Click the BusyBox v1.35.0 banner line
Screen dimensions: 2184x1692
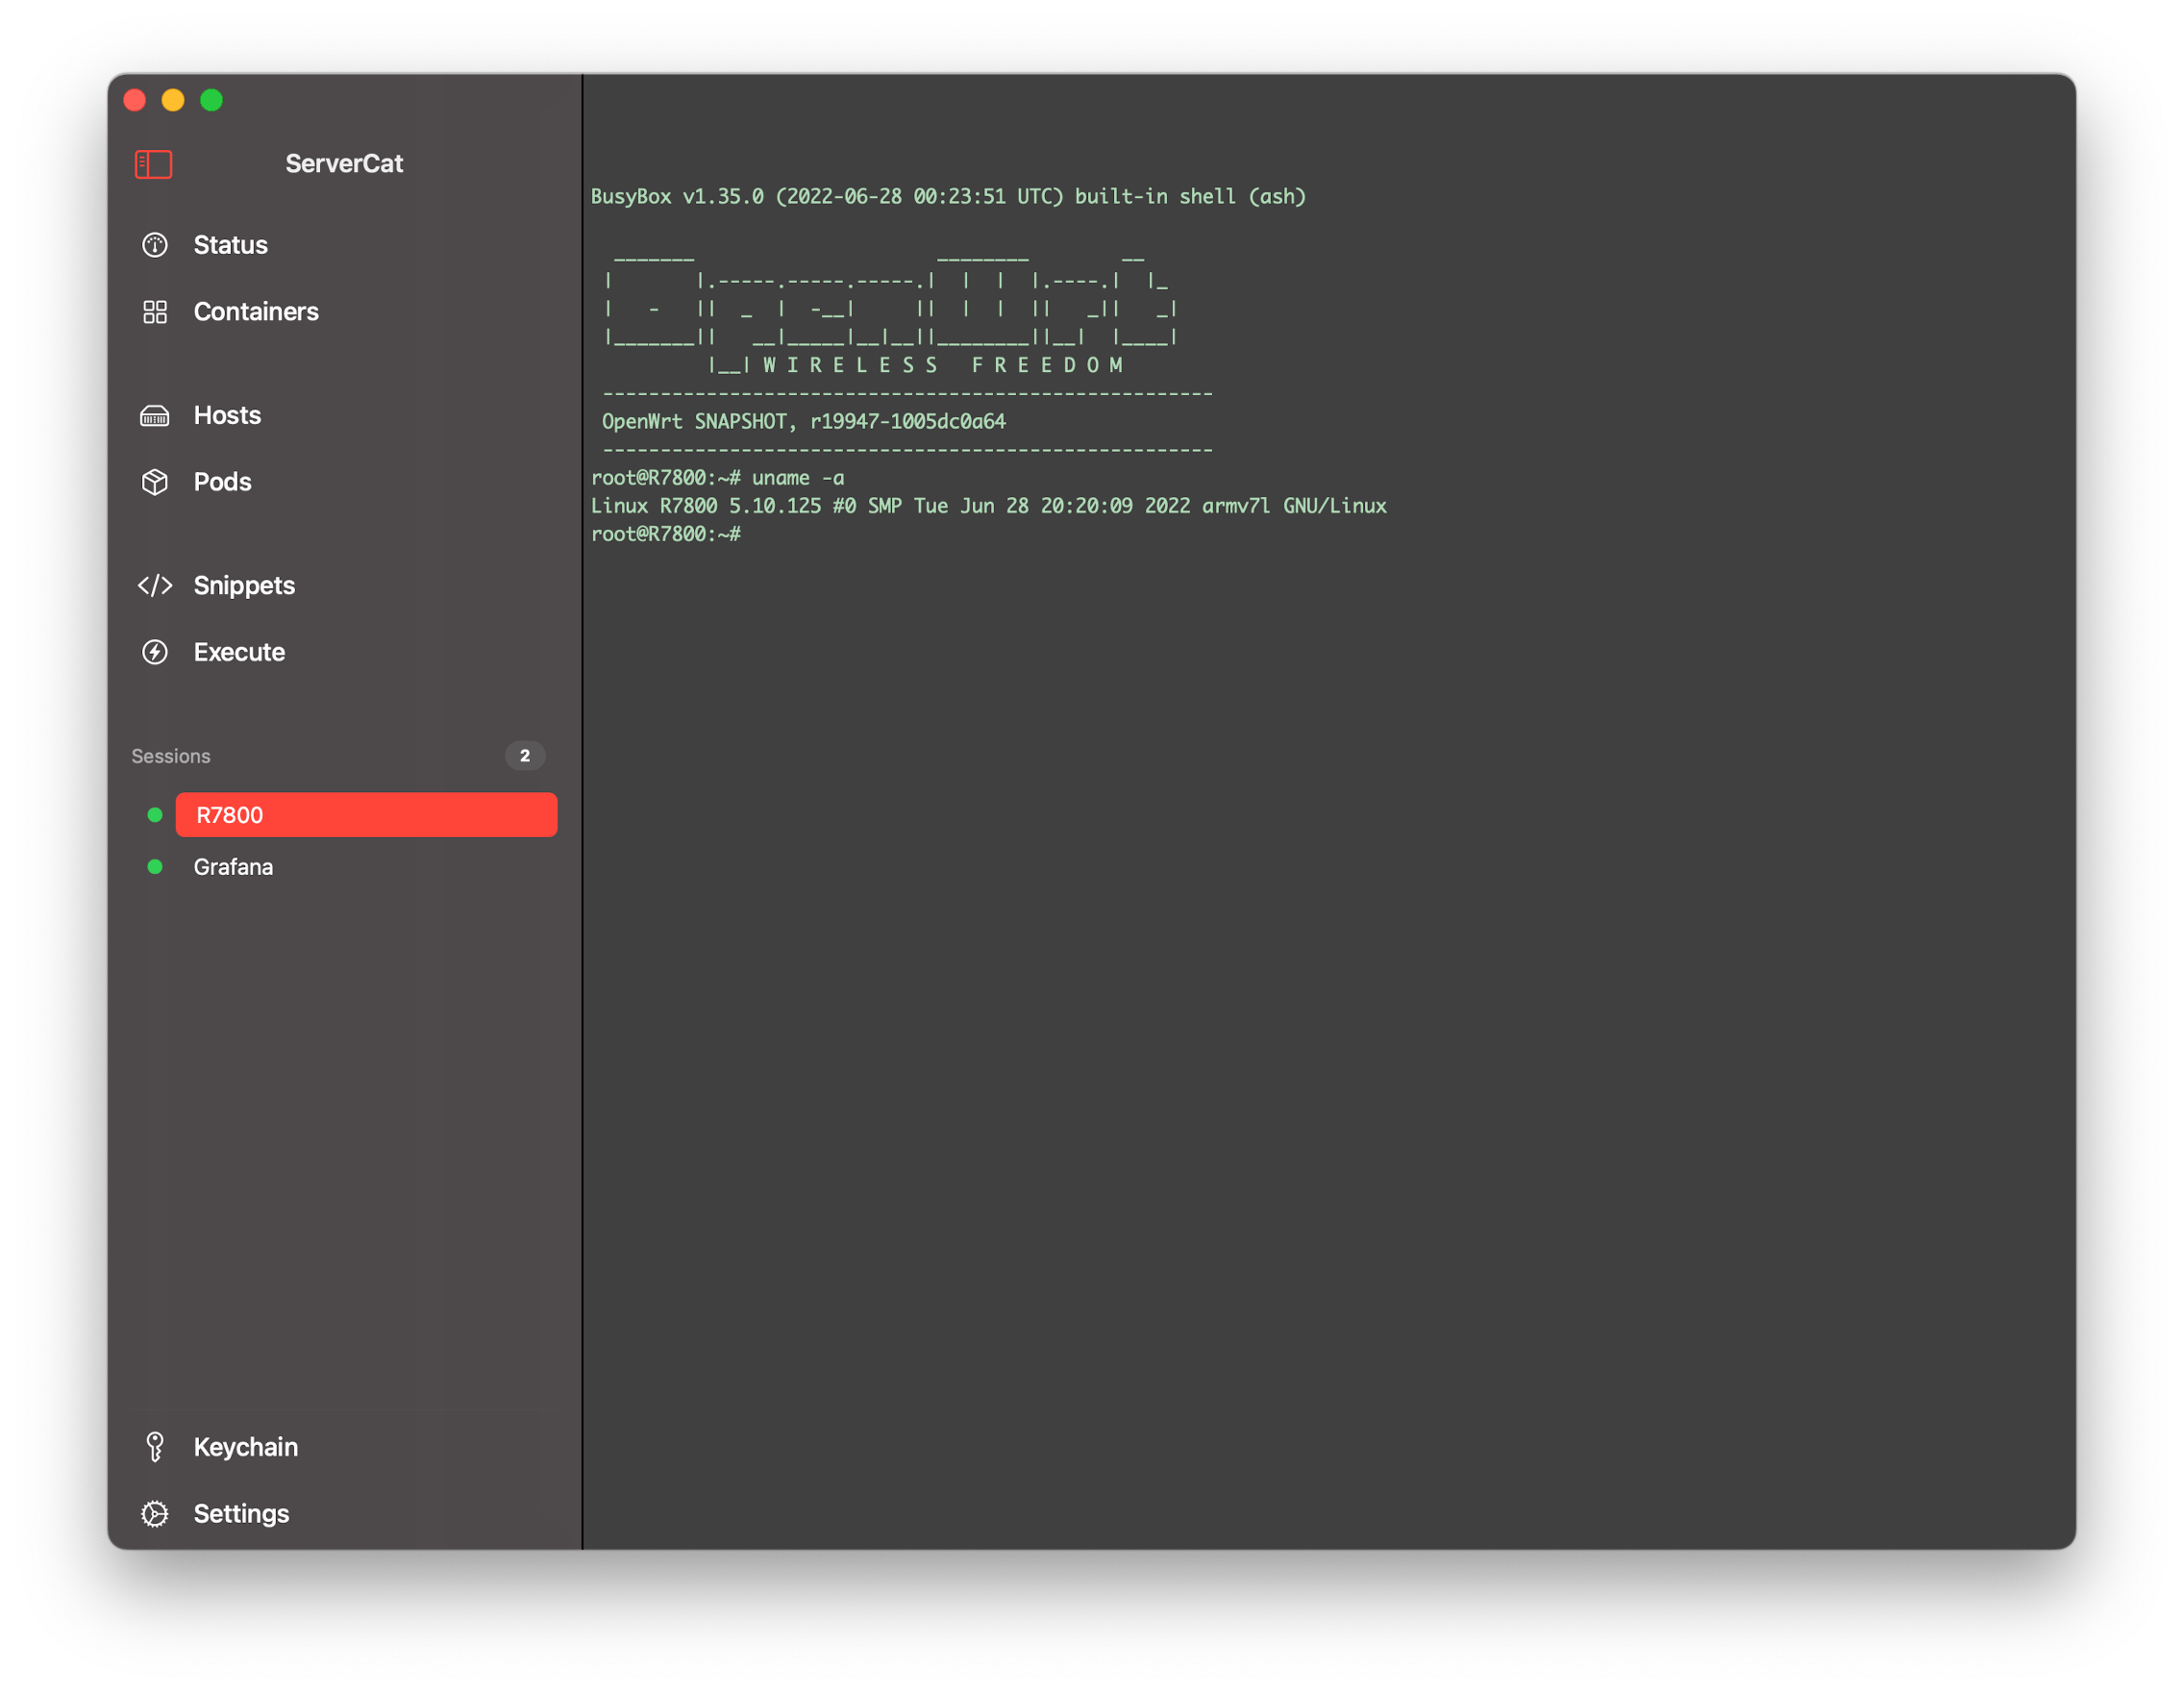pyautogui.click(x=948, y=197)
